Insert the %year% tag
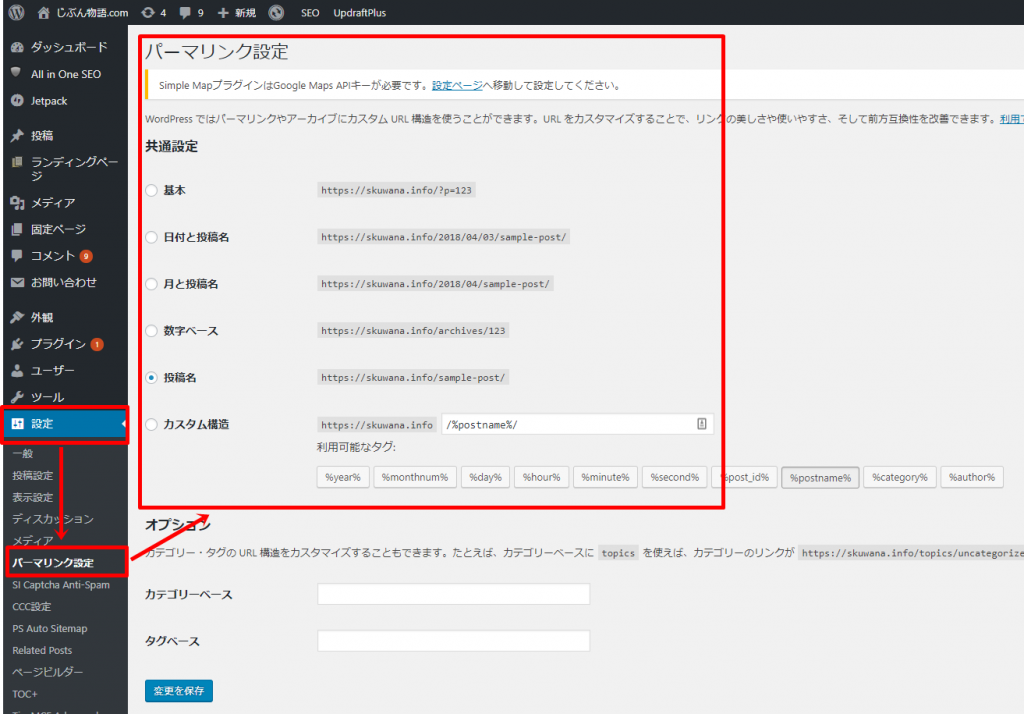The width and height of the screenshot is (1024, 714). point(343,478)
